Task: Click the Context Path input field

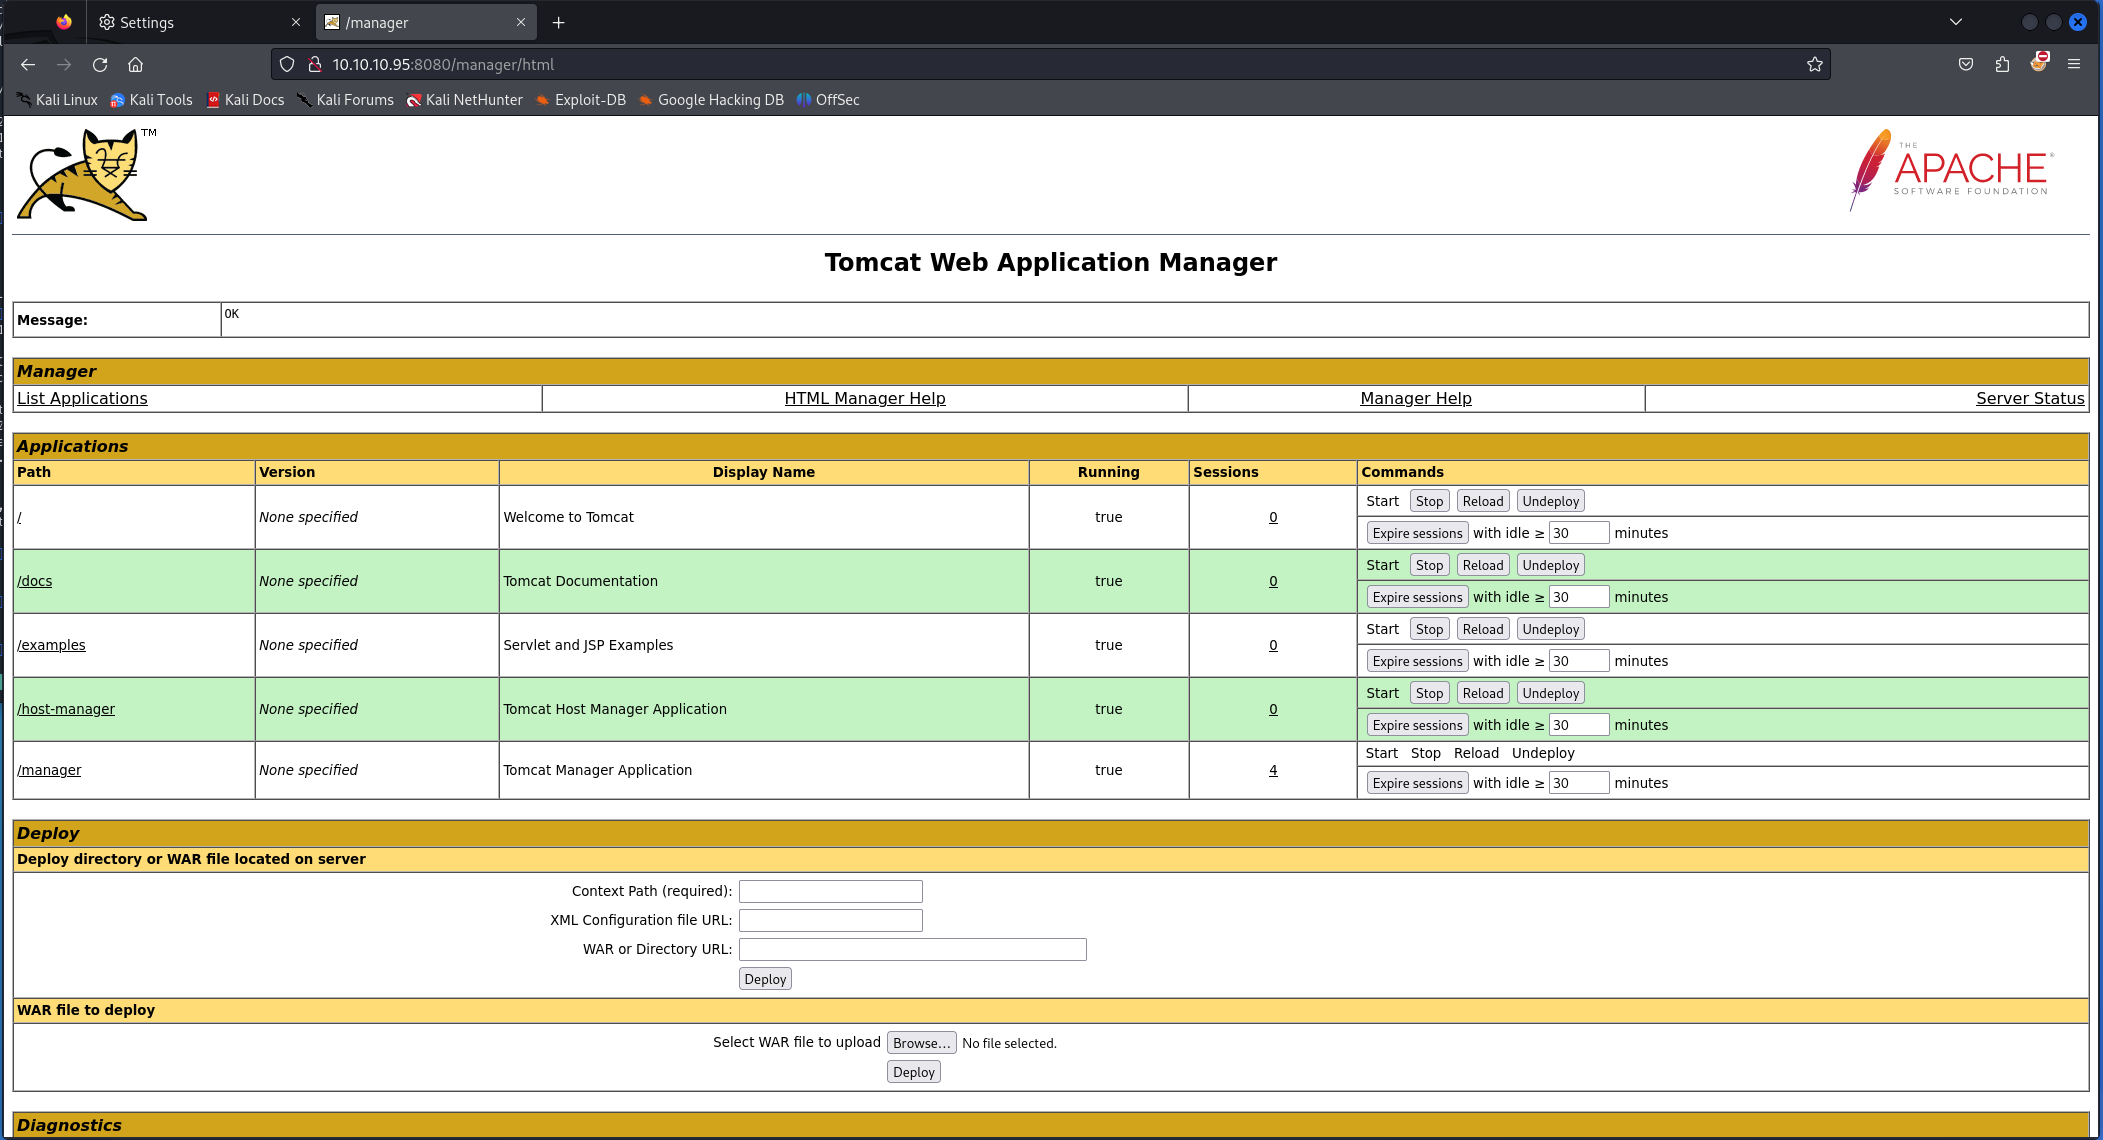Action: pos(830,891)
